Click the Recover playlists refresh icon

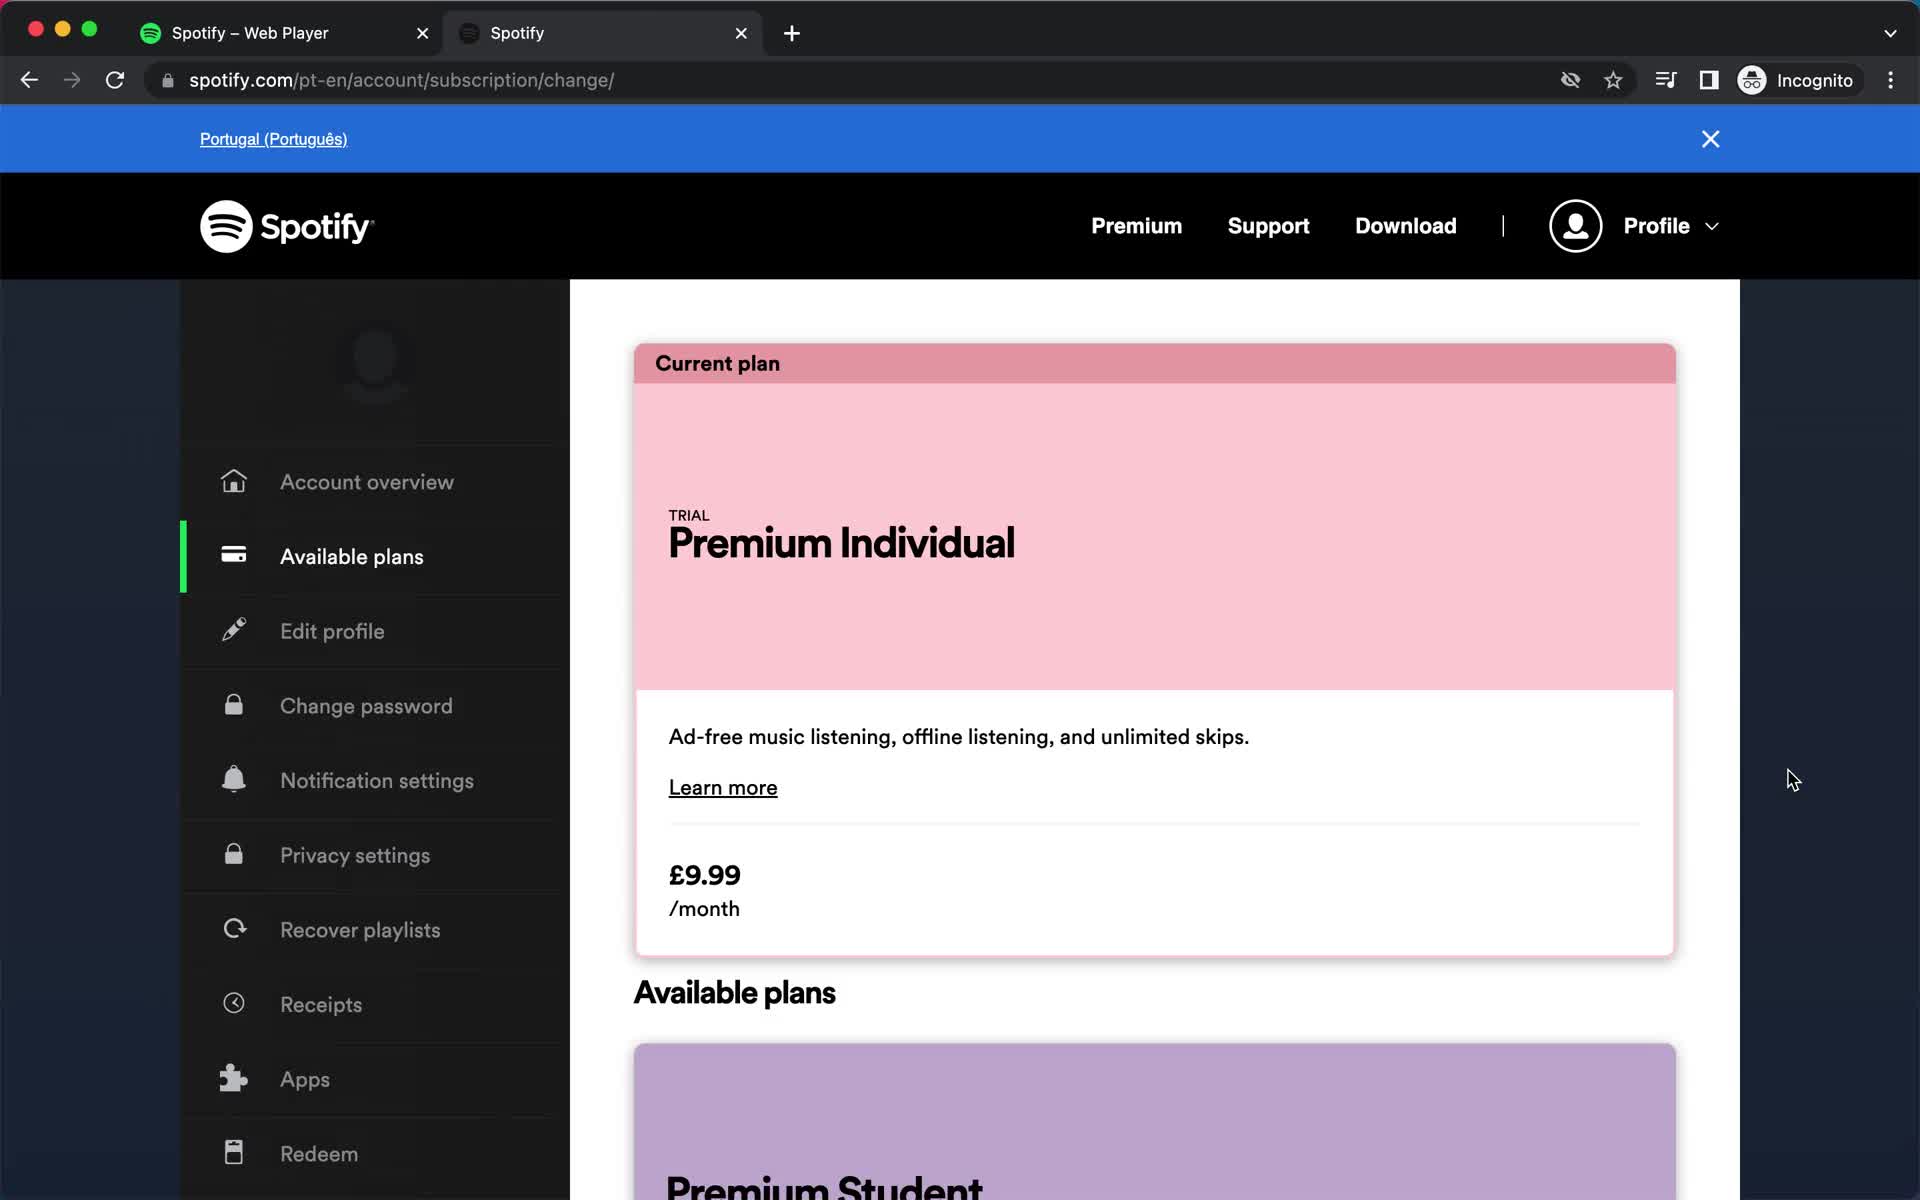click(232, 929)
